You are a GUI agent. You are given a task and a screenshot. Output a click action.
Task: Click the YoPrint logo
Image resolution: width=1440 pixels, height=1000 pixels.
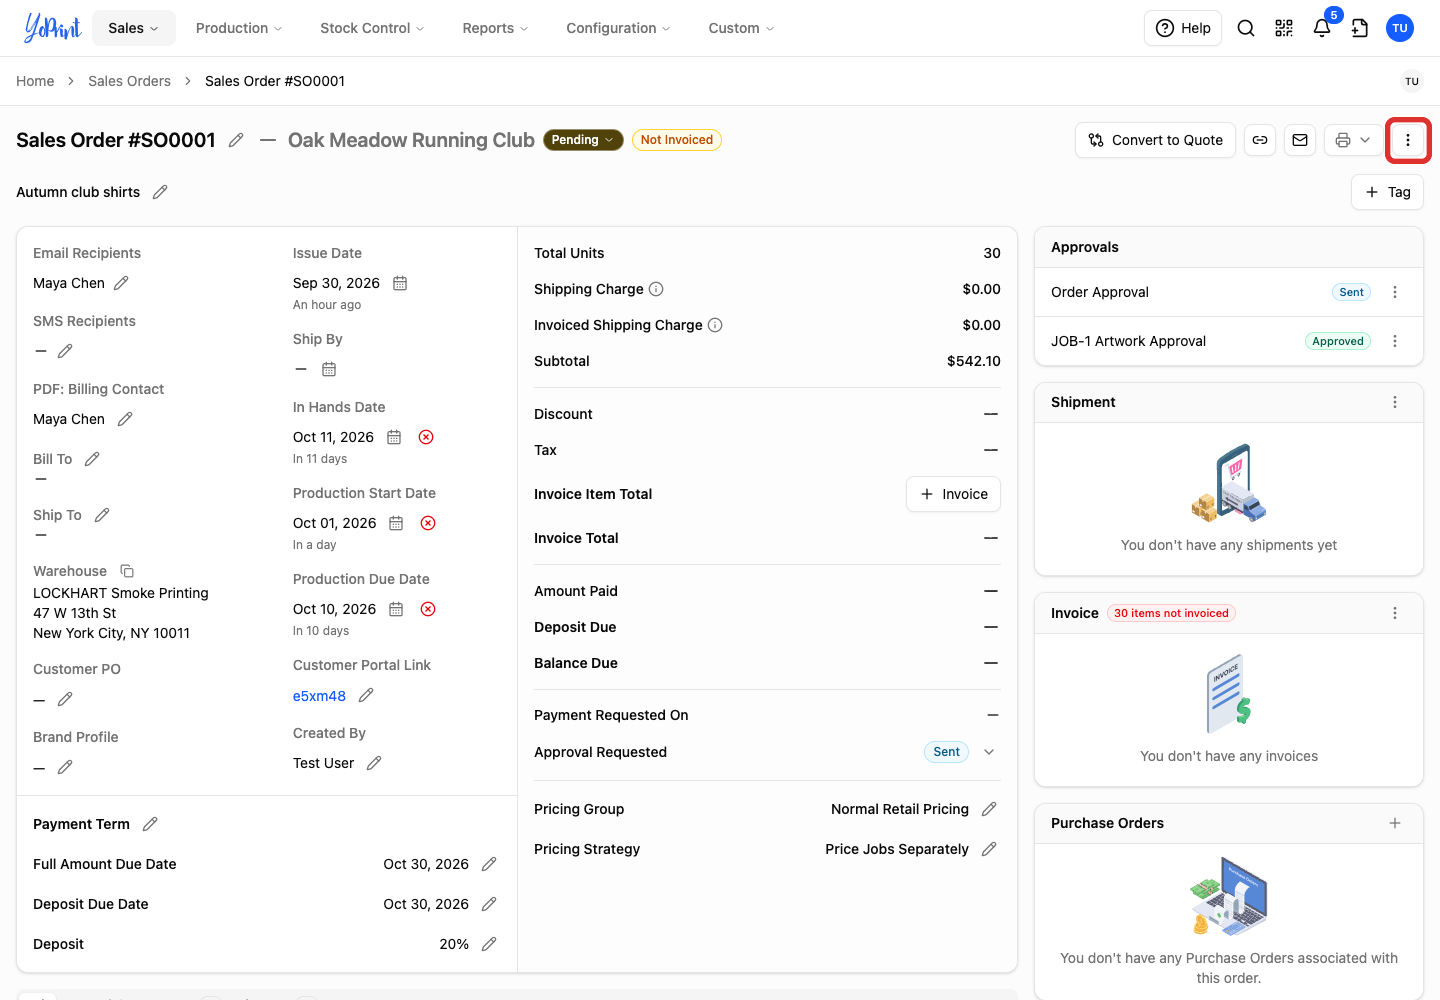pos(52,28)
